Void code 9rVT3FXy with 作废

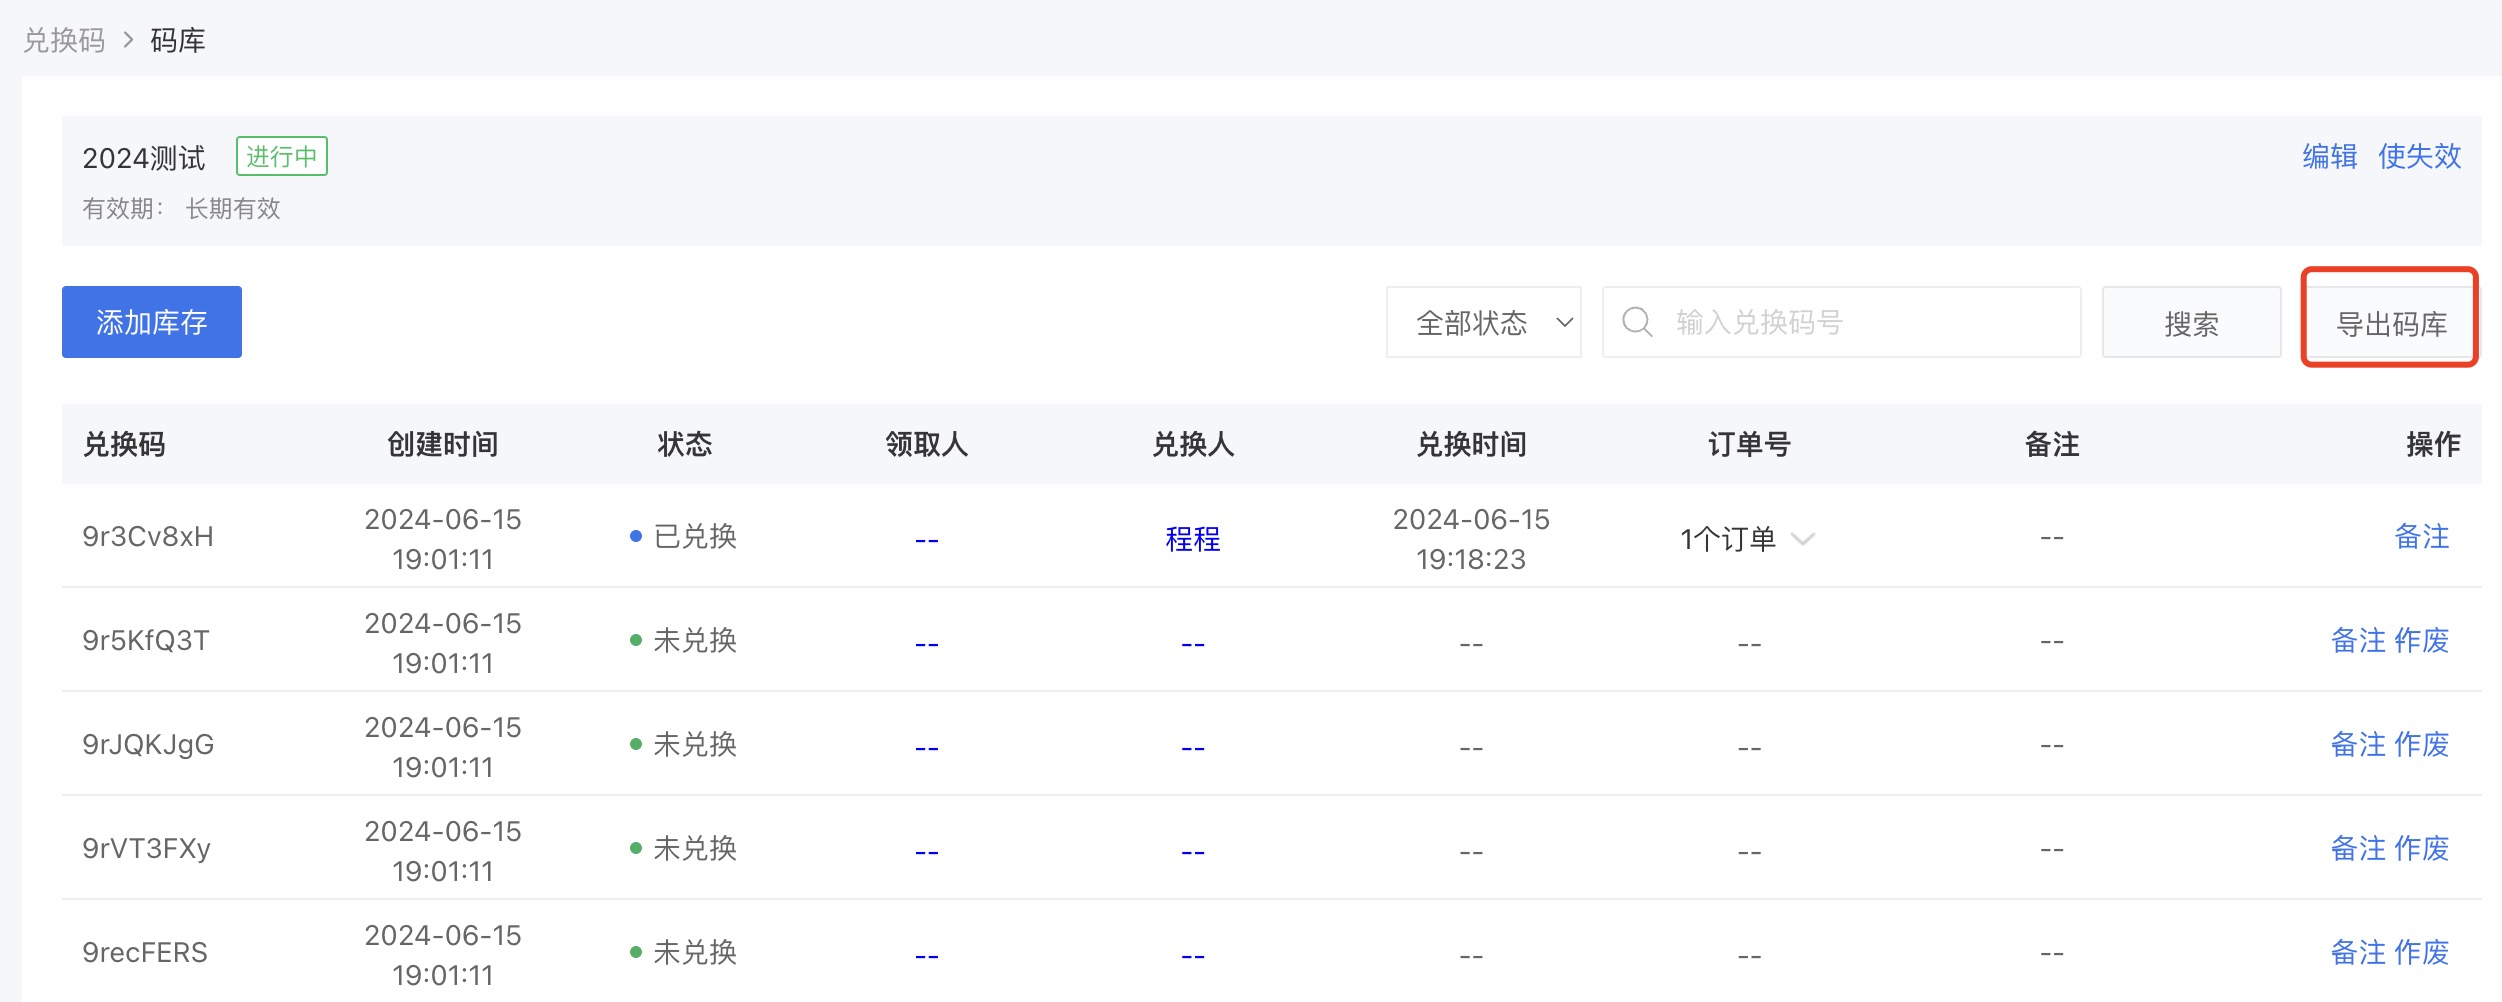2421,848
